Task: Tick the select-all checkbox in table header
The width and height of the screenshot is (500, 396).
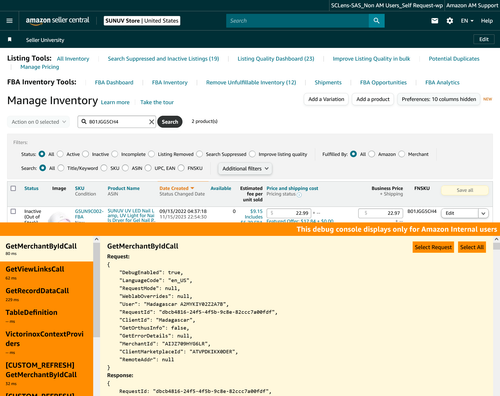Action: tap(13, 188)
